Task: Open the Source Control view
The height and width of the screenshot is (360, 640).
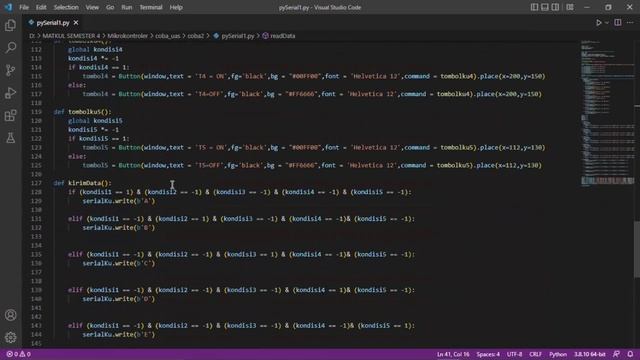Action: click(11, 70)
